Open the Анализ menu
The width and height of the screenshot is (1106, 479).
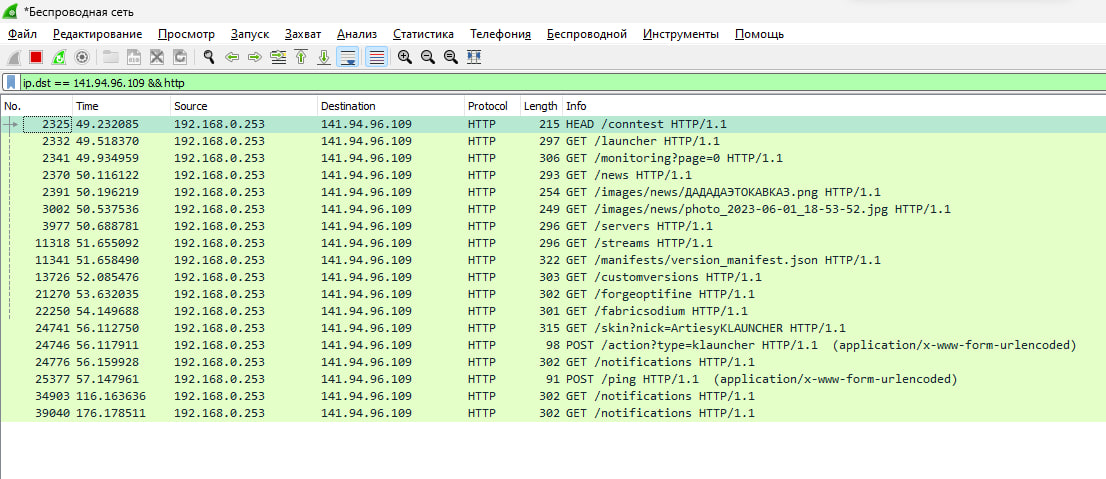pos(357,34)
